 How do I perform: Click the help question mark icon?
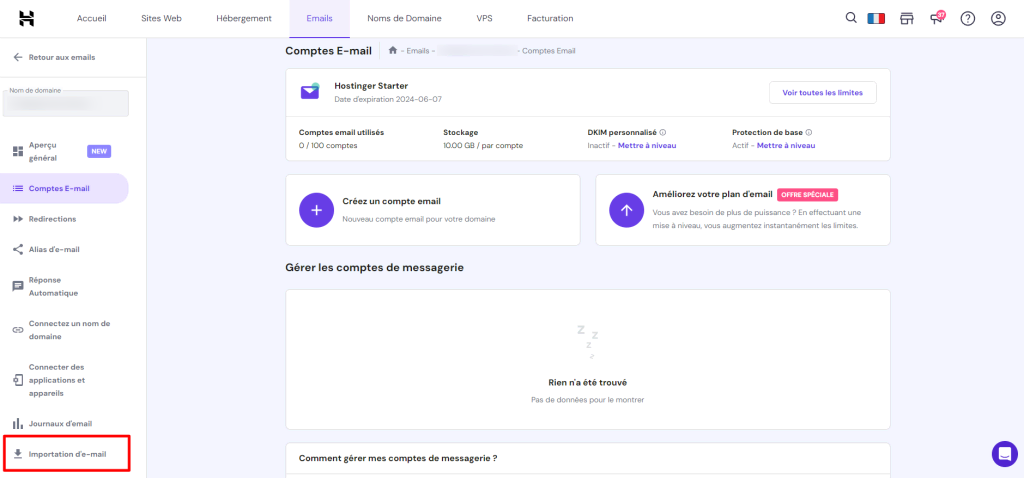967,18
